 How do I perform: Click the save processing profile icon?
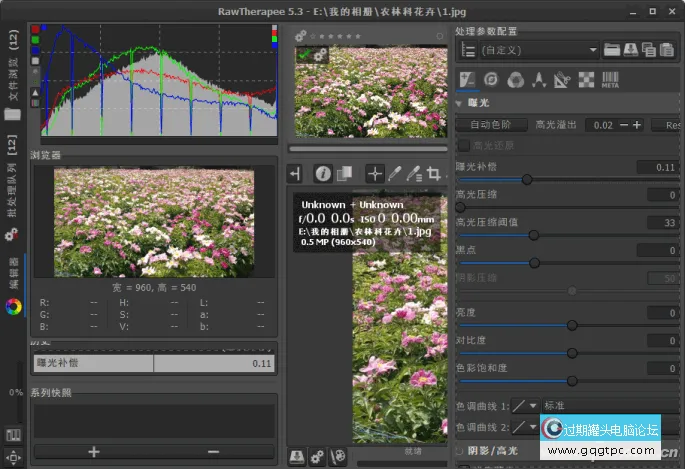629,49
